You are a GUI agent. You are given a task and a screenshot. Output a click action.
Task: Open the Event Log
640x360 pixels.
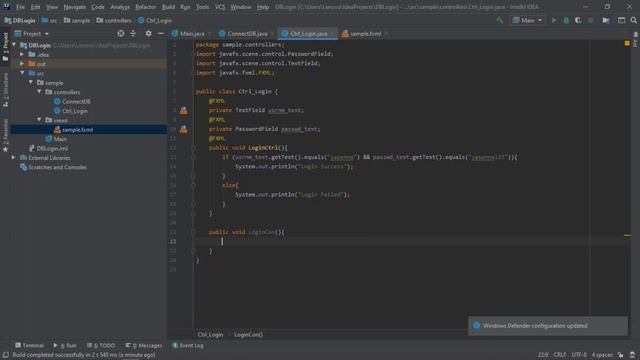pyautogui.click(x=188, y=345)
